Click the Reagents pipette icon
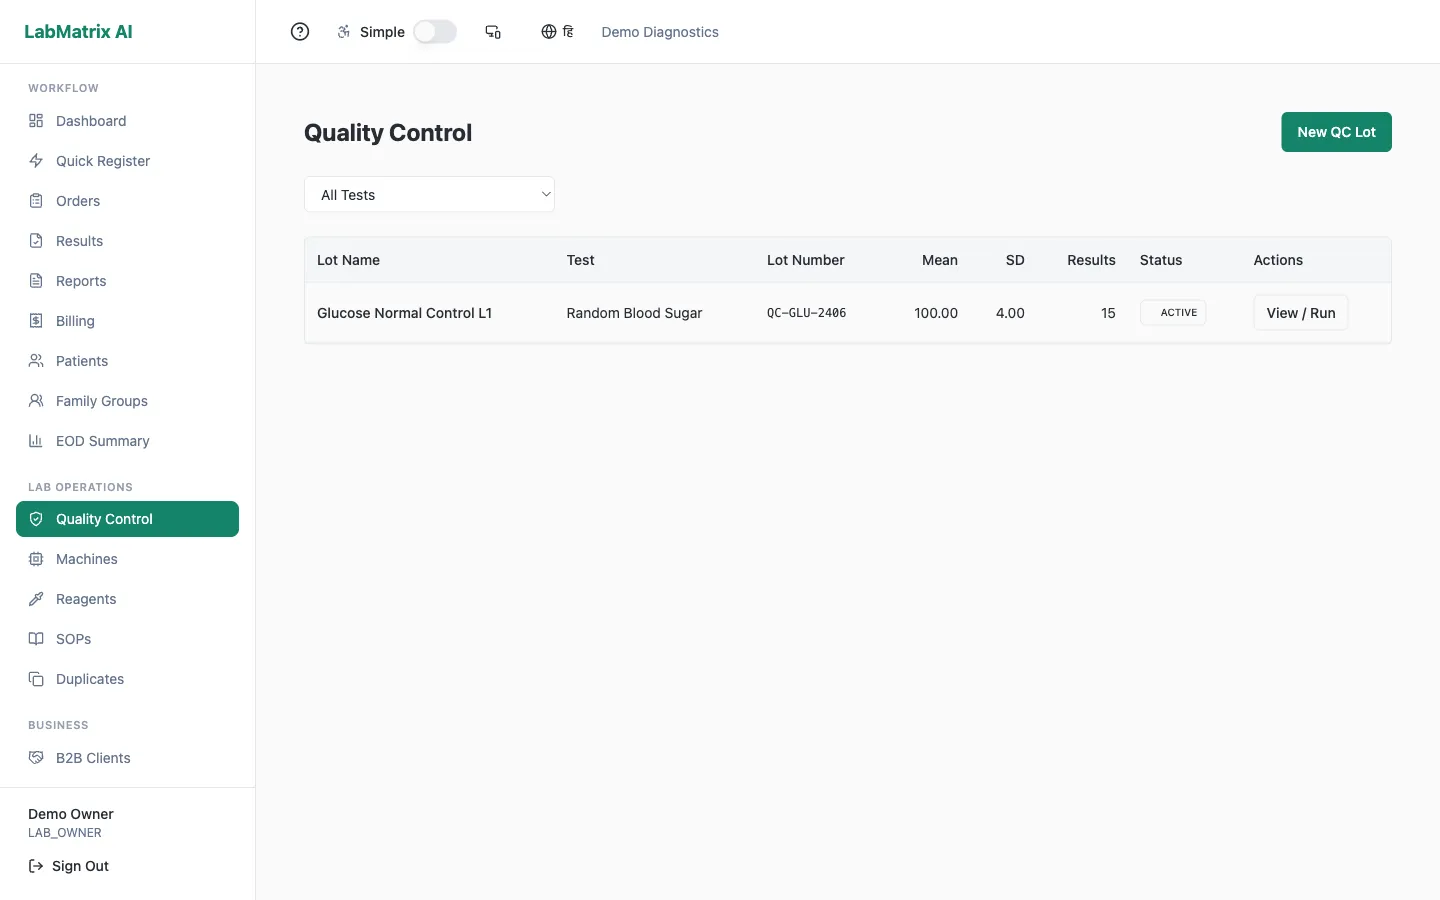 coord(36,599)
